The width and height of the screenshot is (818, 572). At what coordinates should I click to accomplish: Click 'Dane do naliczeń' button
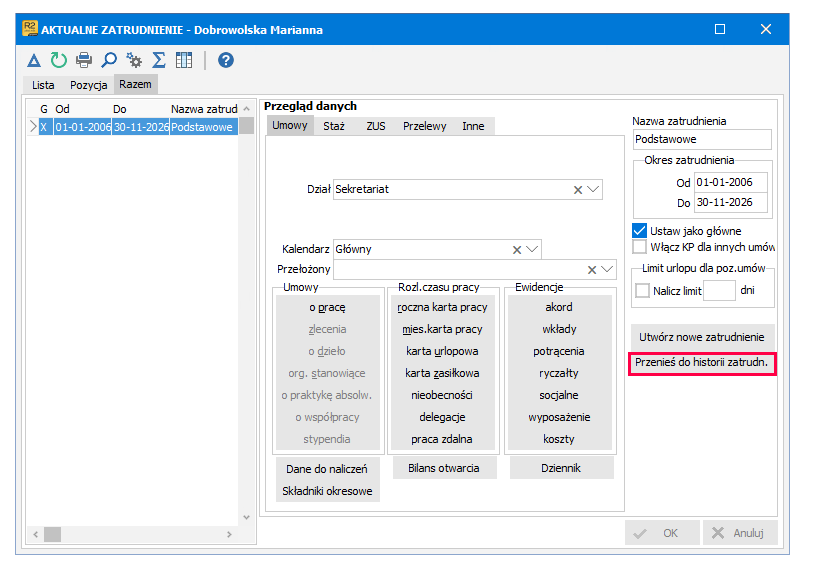click(327, 469)
